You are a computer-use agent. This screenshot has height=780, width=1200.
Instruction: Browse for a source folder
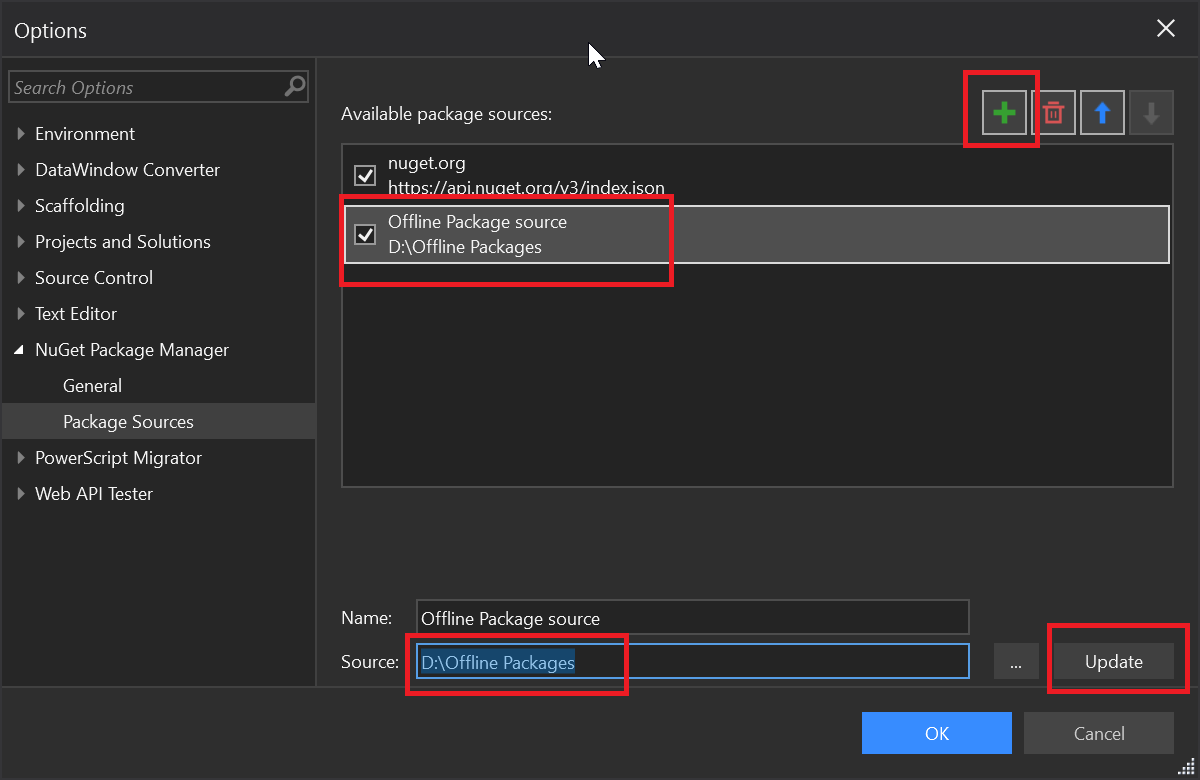[1016, 661]
